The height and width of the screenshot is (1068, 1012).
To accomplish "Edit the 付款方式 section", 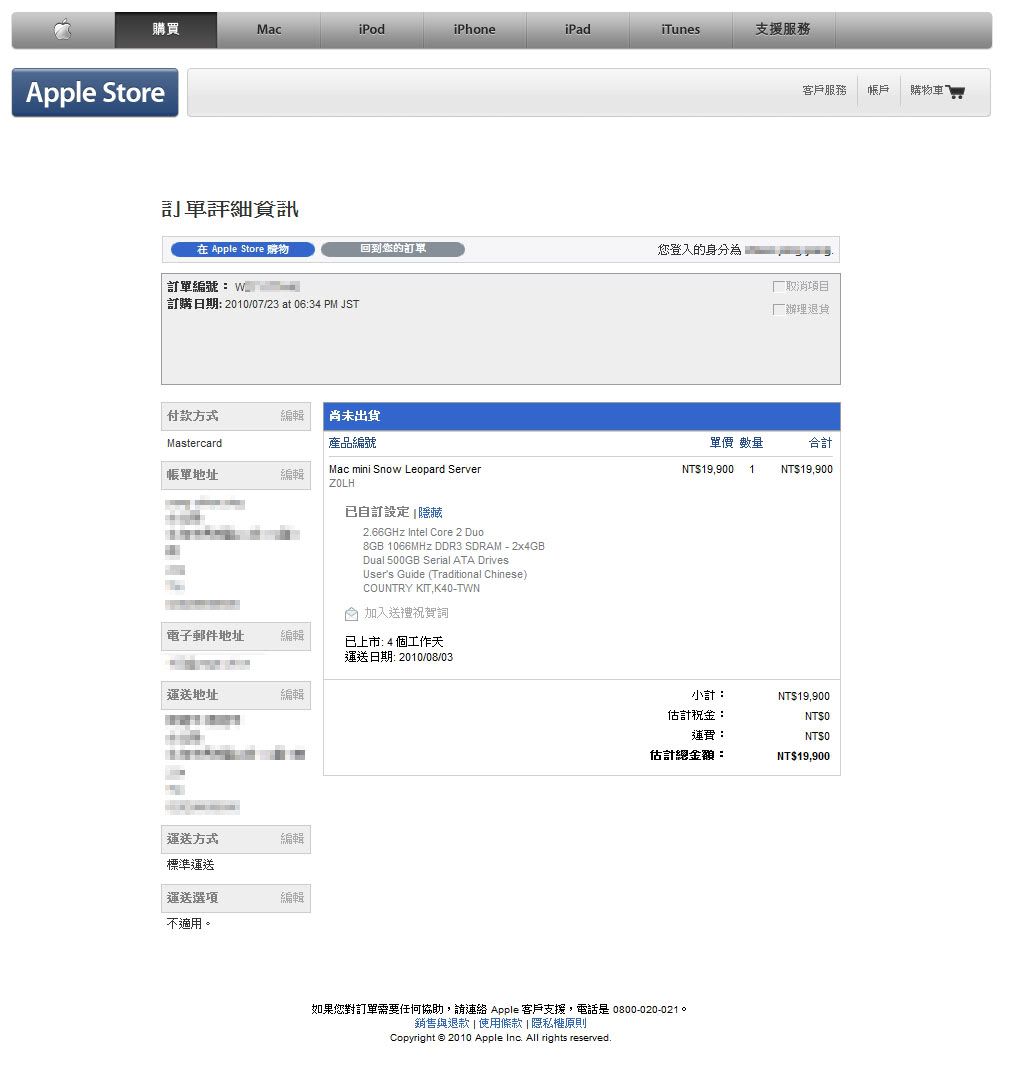I will coord(292,415).
